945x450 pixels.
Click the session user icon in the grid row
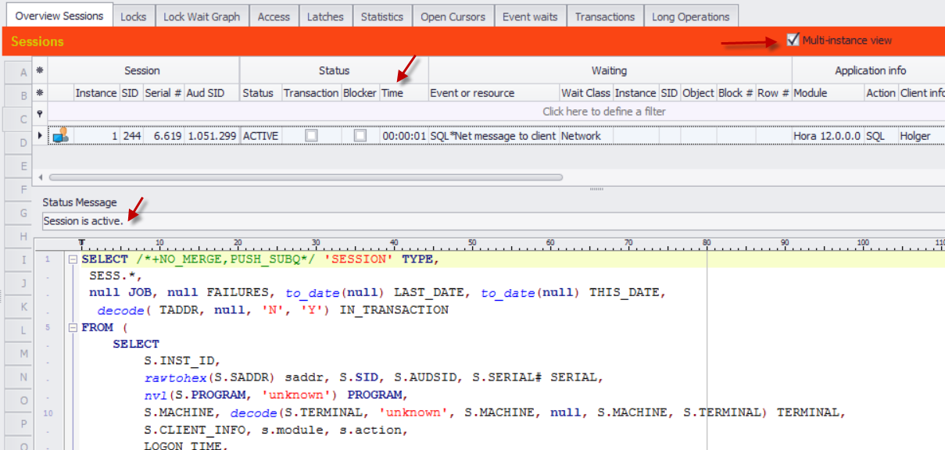click(60, 135)
